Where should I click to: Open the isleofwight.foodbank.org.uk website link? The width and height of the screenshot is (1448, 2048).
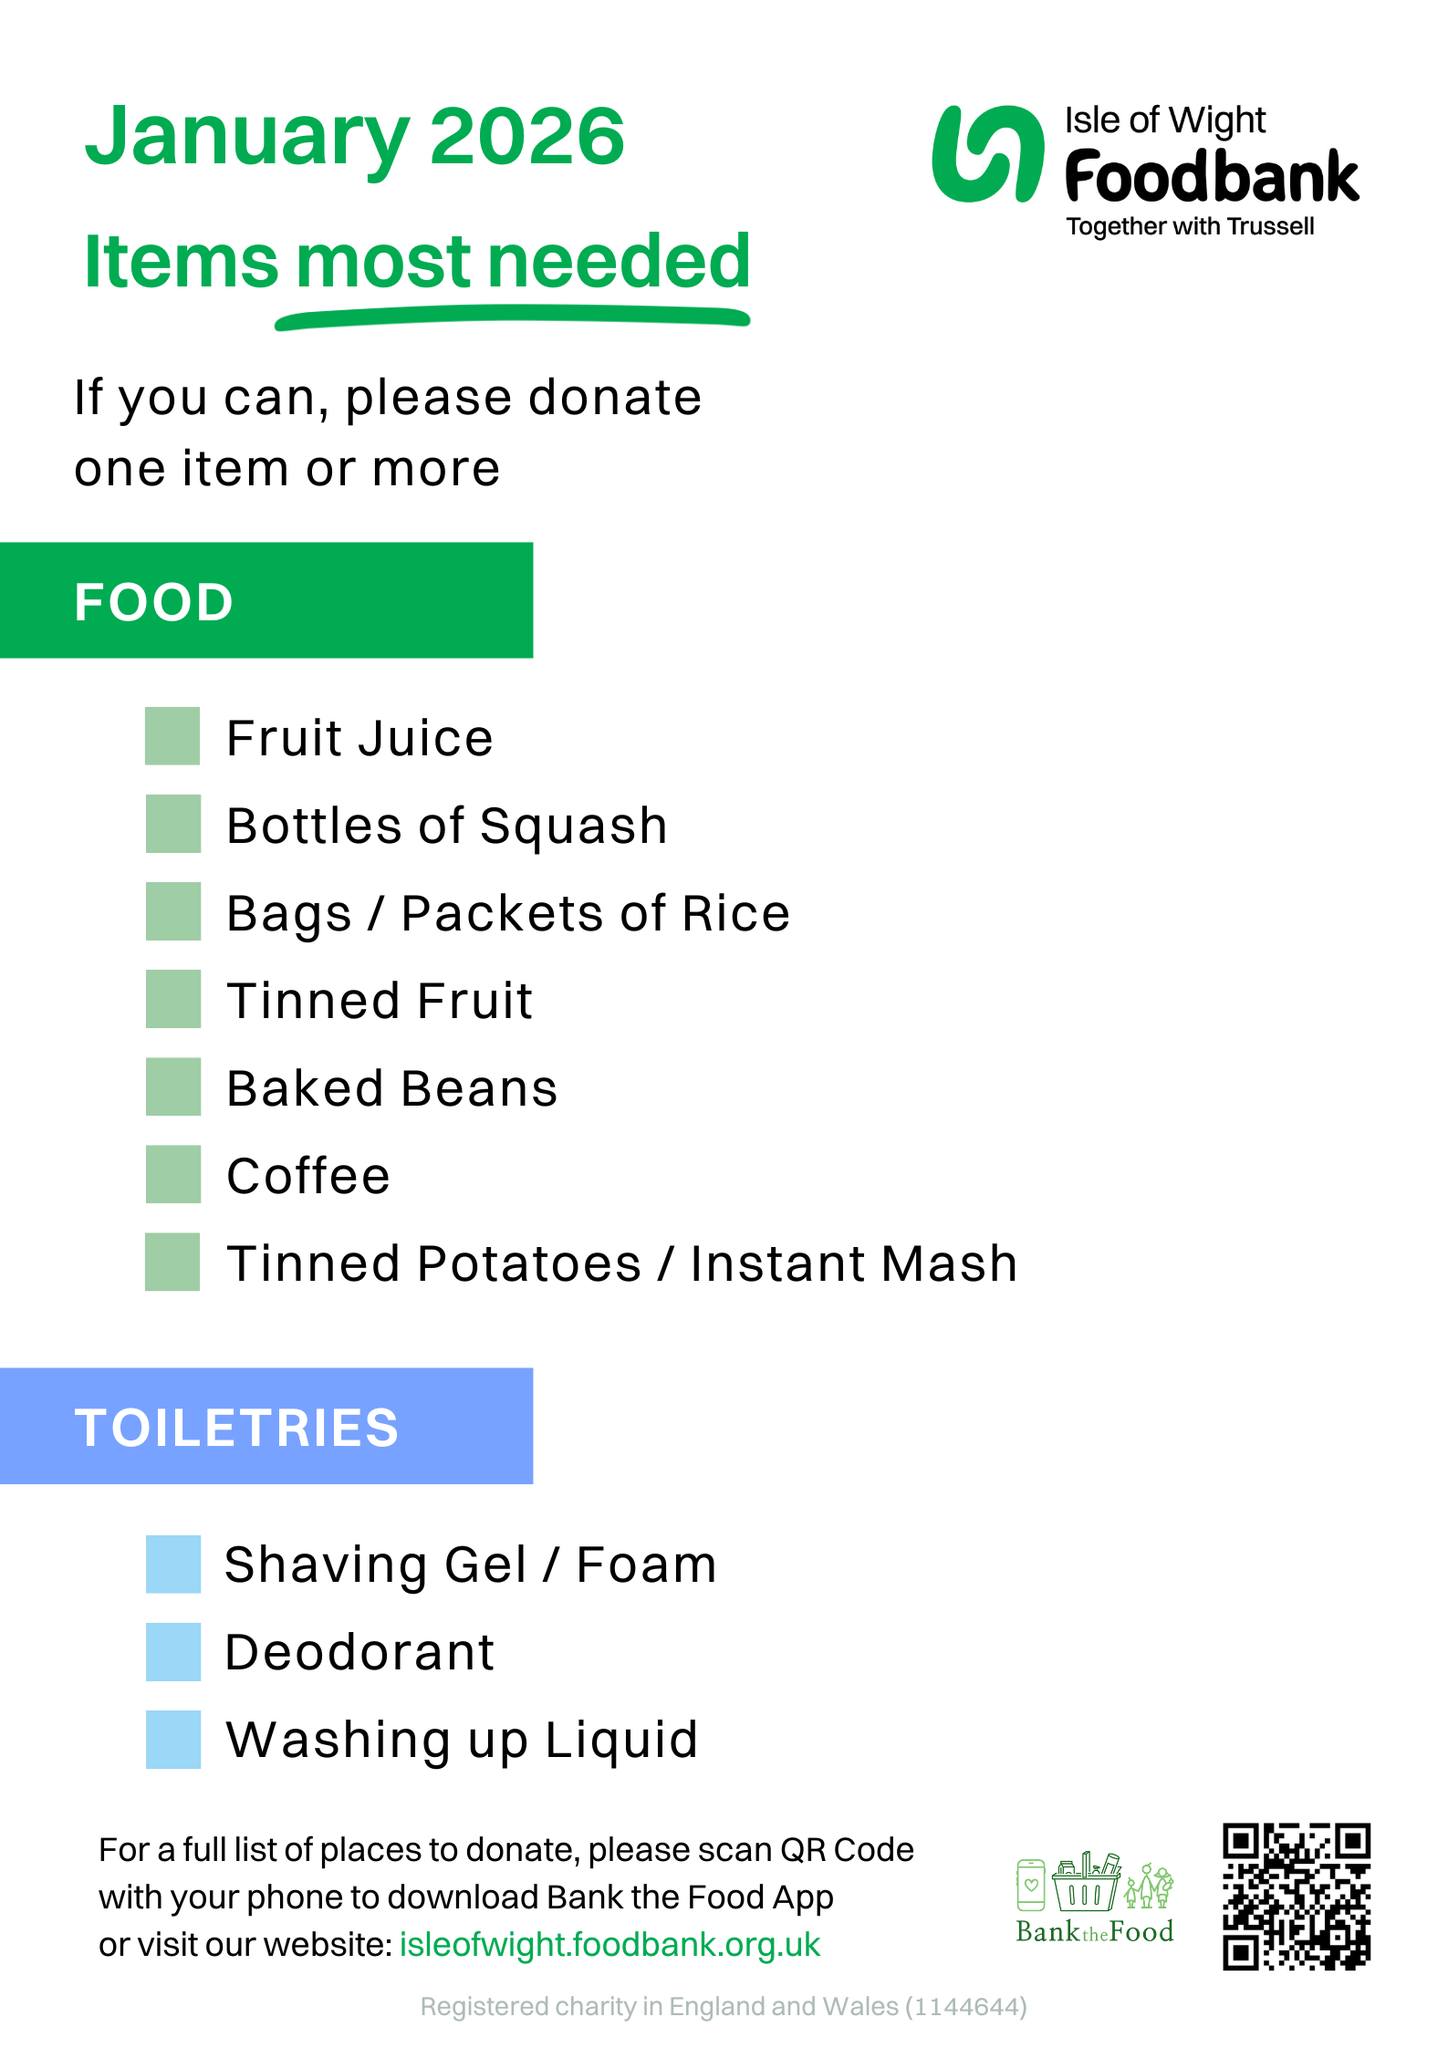609,1945
